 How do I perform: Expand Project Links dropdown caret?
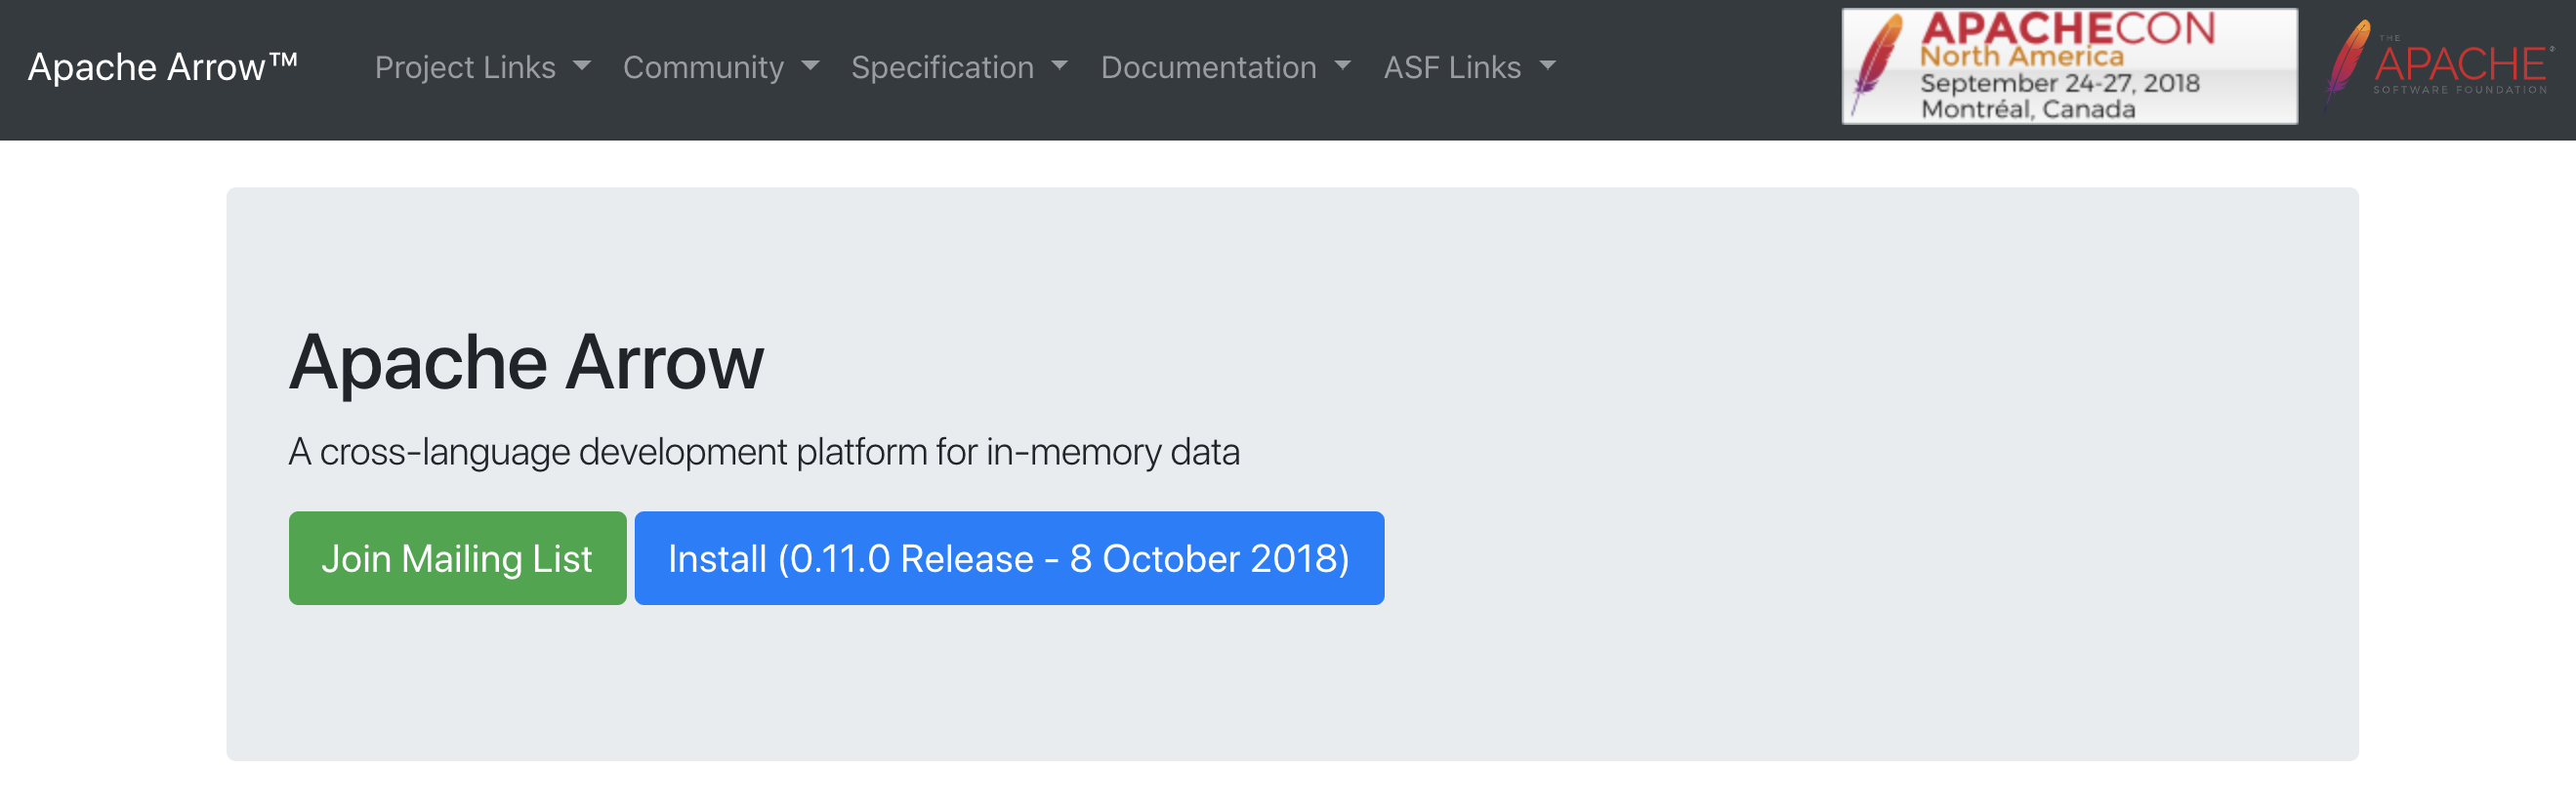(x=581, y=66)
